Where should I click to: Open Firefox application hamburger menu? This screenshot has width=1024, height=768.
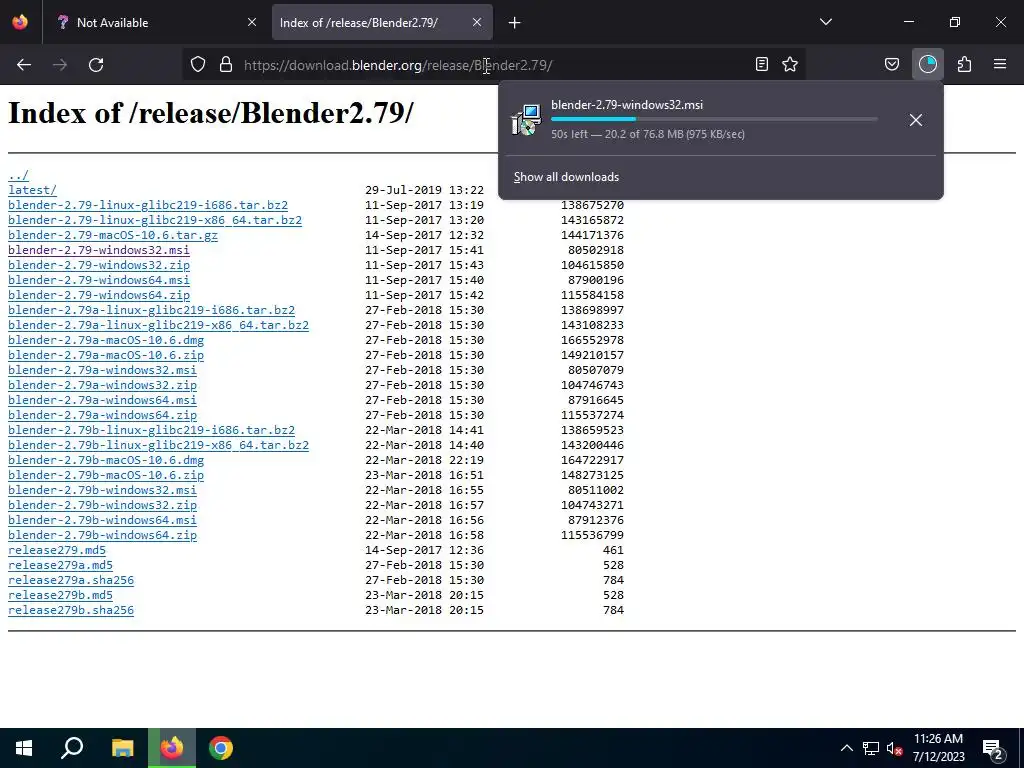click(1000, 64)
